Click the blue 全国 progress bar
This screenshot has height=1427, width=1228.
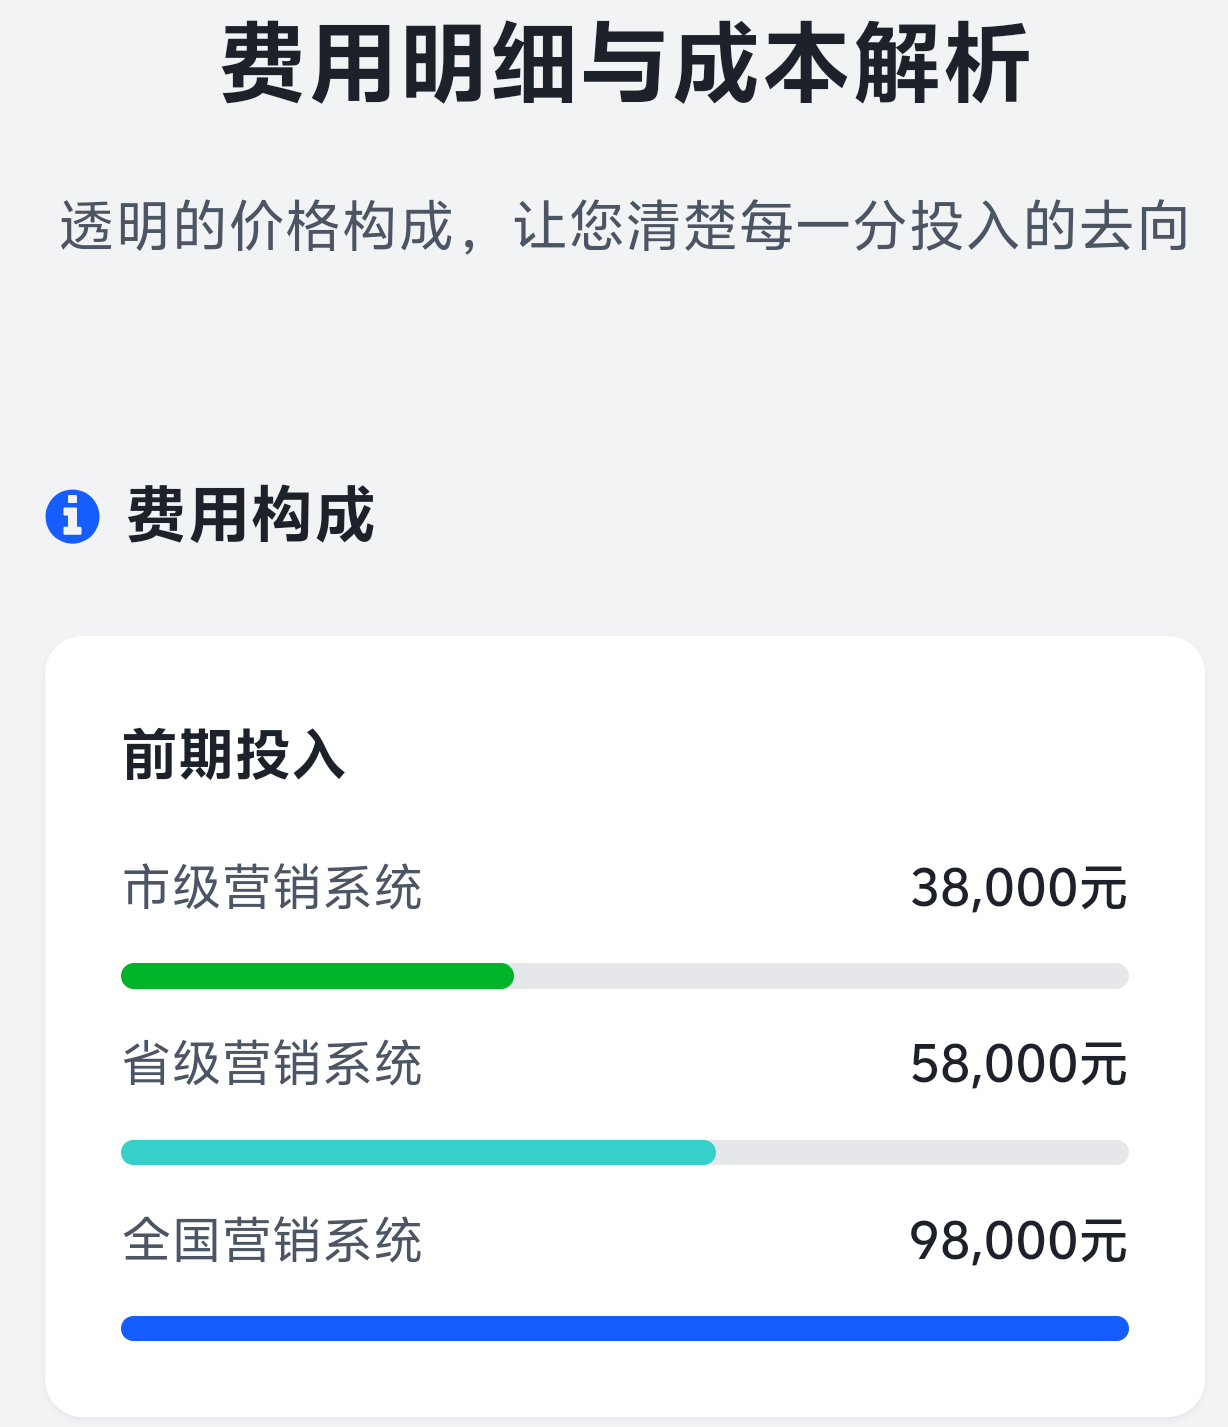(x=625, y=1328)
